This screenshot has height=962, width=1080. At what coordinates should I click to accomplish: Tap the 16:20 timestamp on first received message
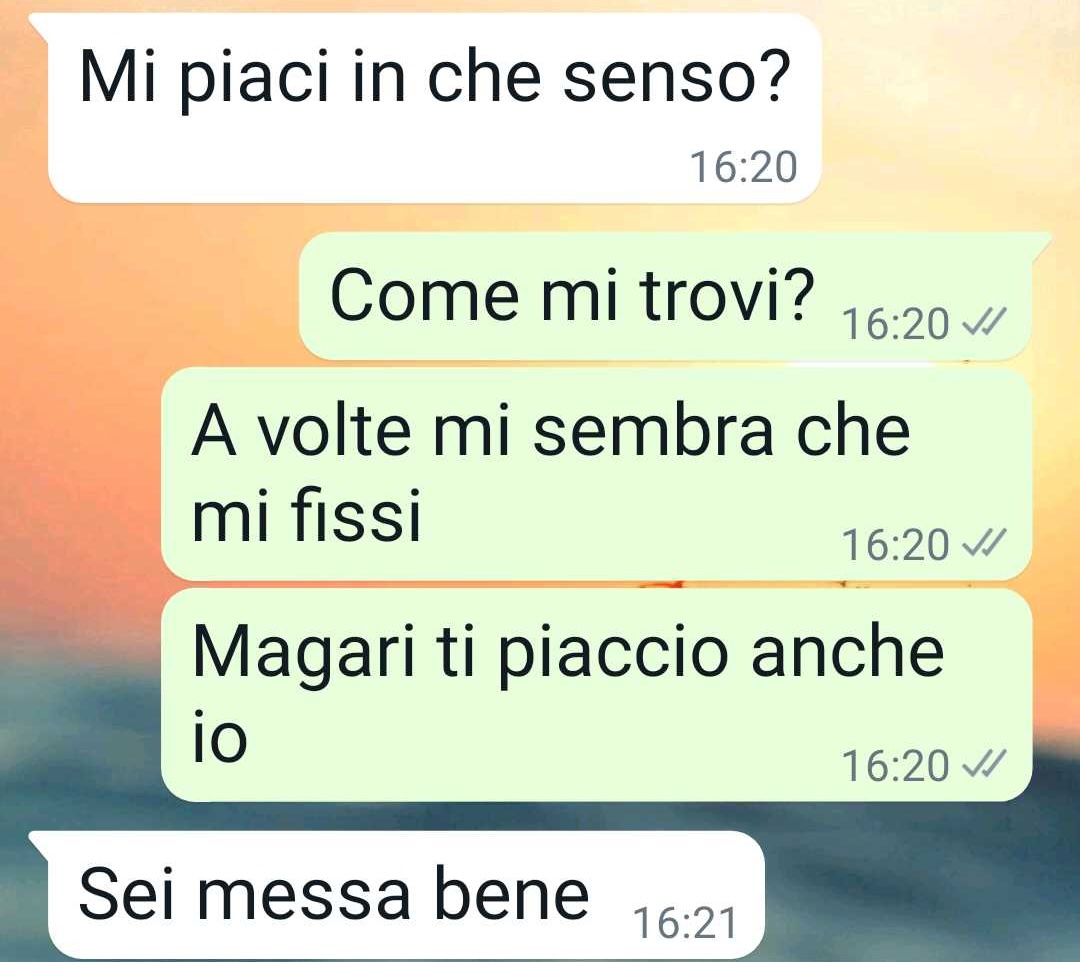click(743, 167)
